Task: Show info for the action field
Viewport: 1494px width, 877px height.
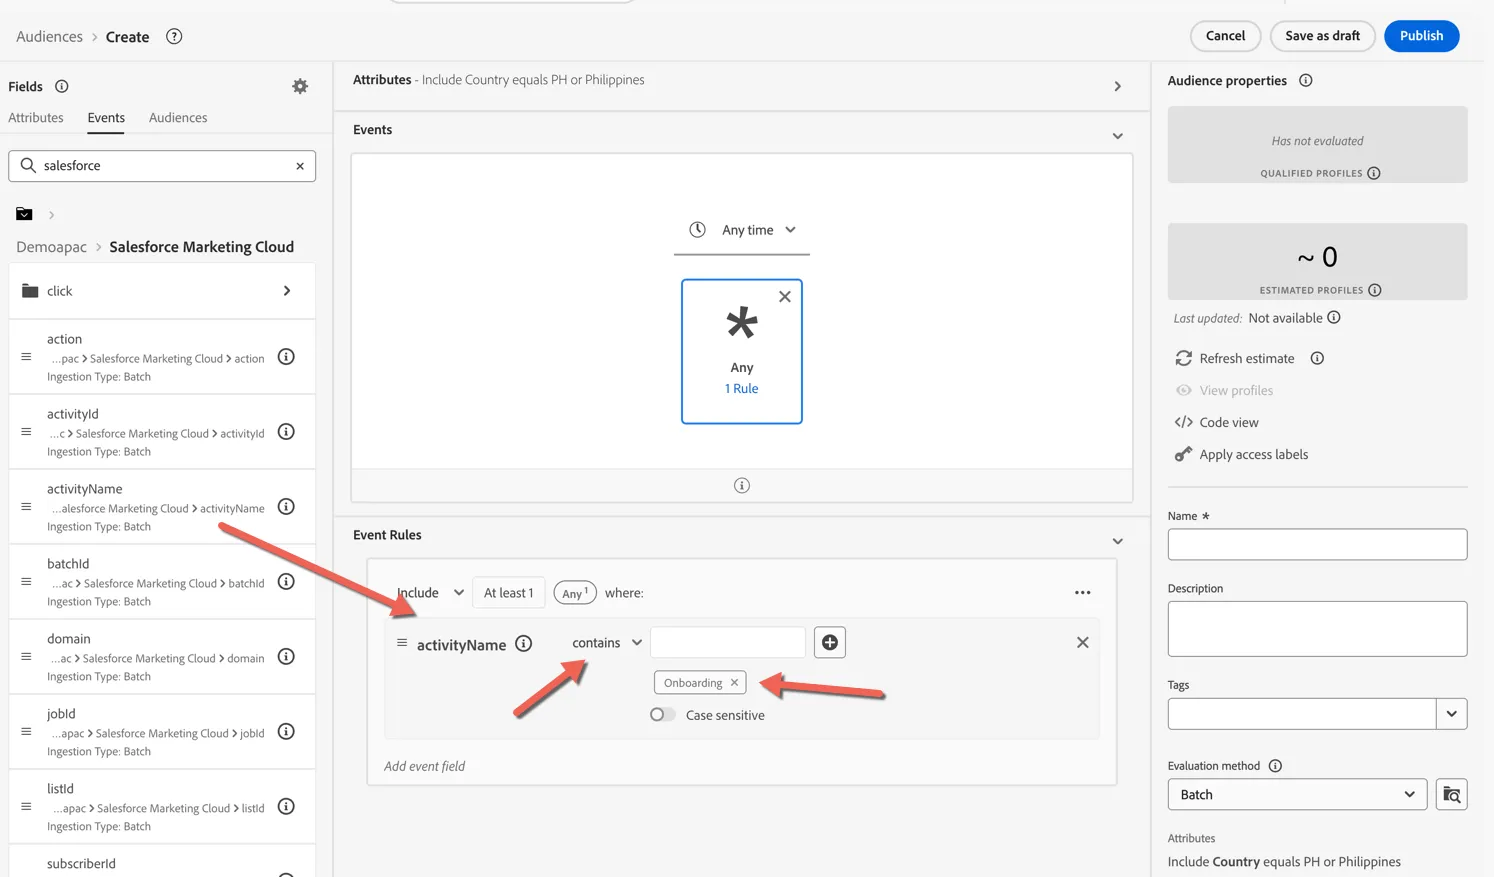Action: [286, 357]
